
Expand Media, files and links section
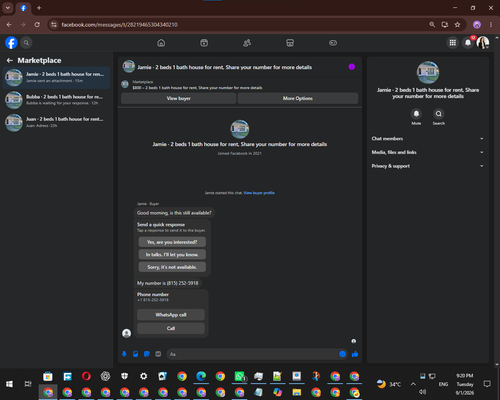click(x=428, y=152)
